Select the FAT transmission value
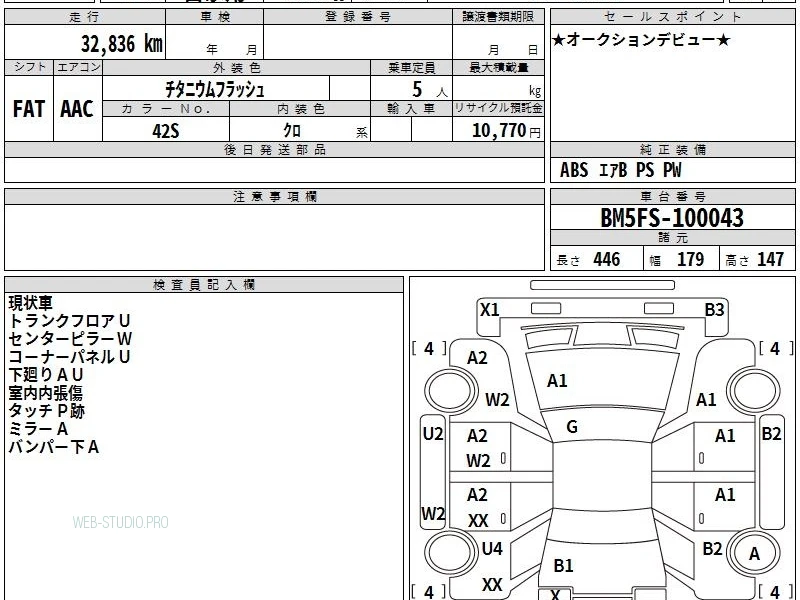This screenshot has height=600, width=800. [29, 109]
